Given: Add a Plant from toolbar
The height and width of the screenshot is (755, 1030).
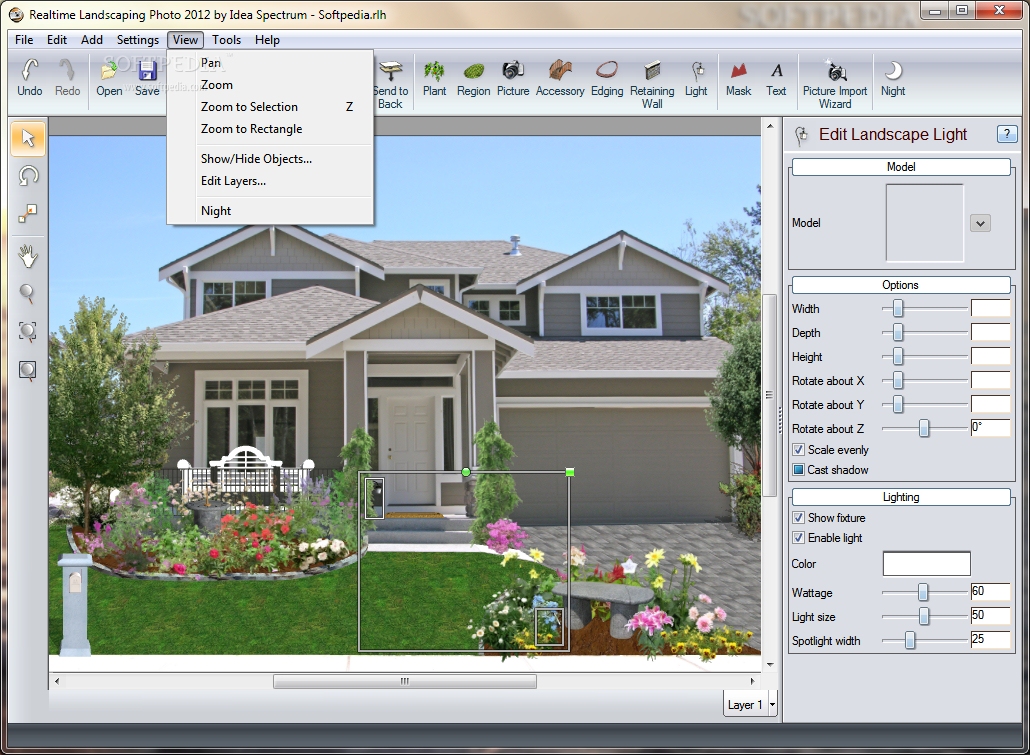Looking at the screenshot, I should click(434, 78).
